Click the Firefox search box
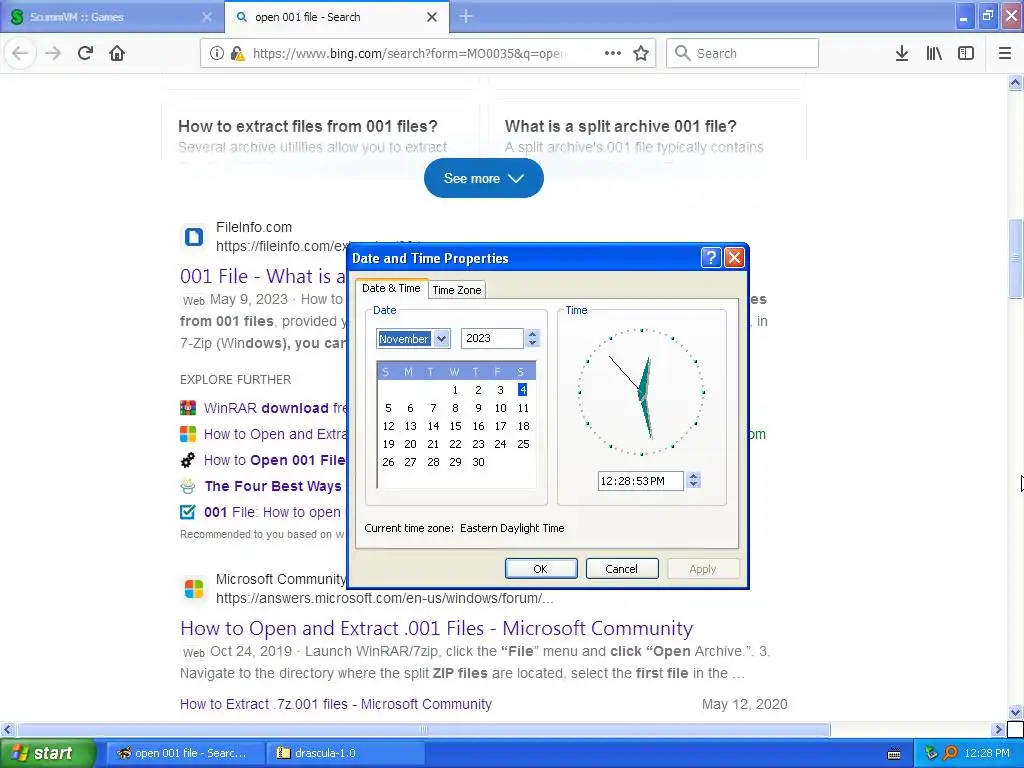Viewport: 1024px width, 768px height. [742, 53]
